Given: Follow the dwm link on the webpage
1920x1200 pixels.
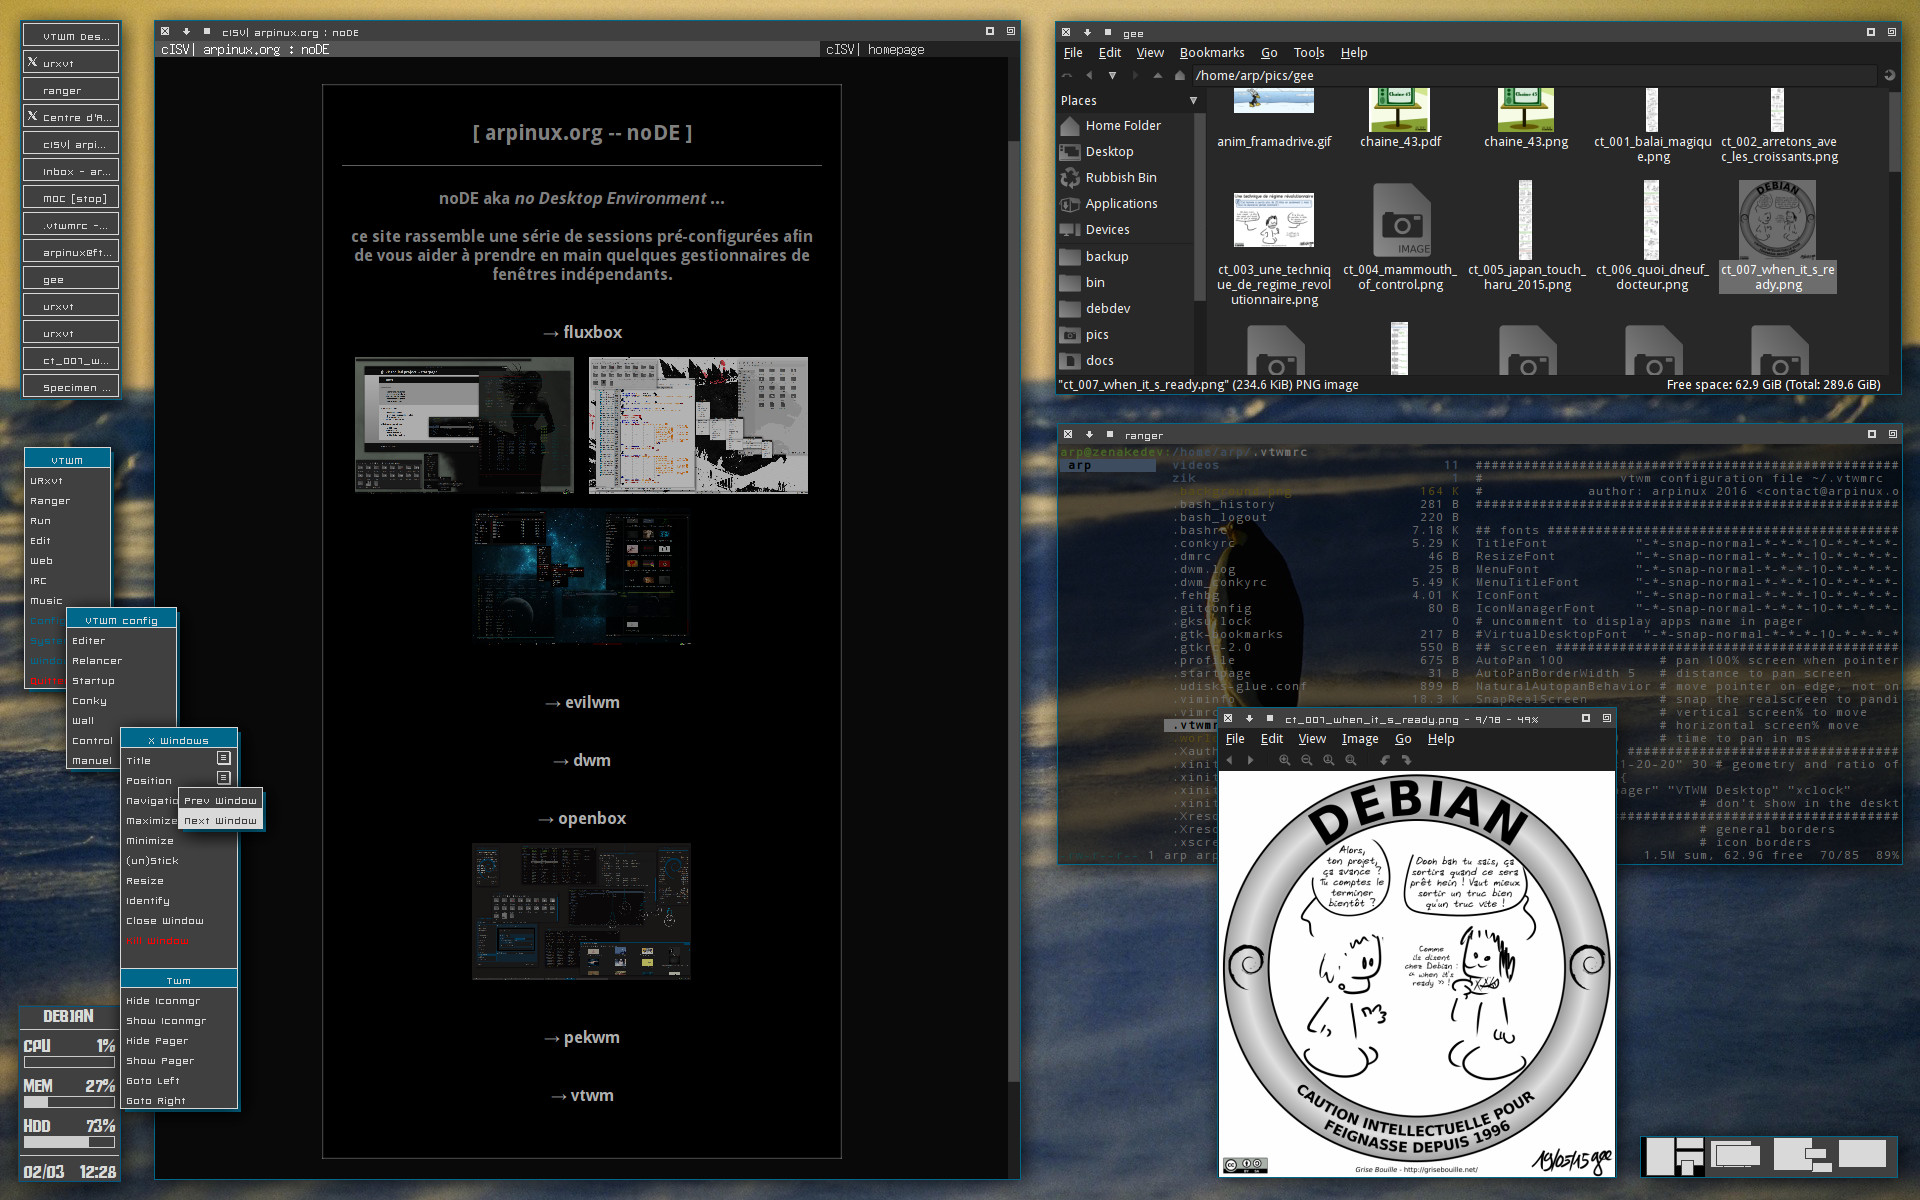Looking at the screenshot, I should (x=582, y=760).
